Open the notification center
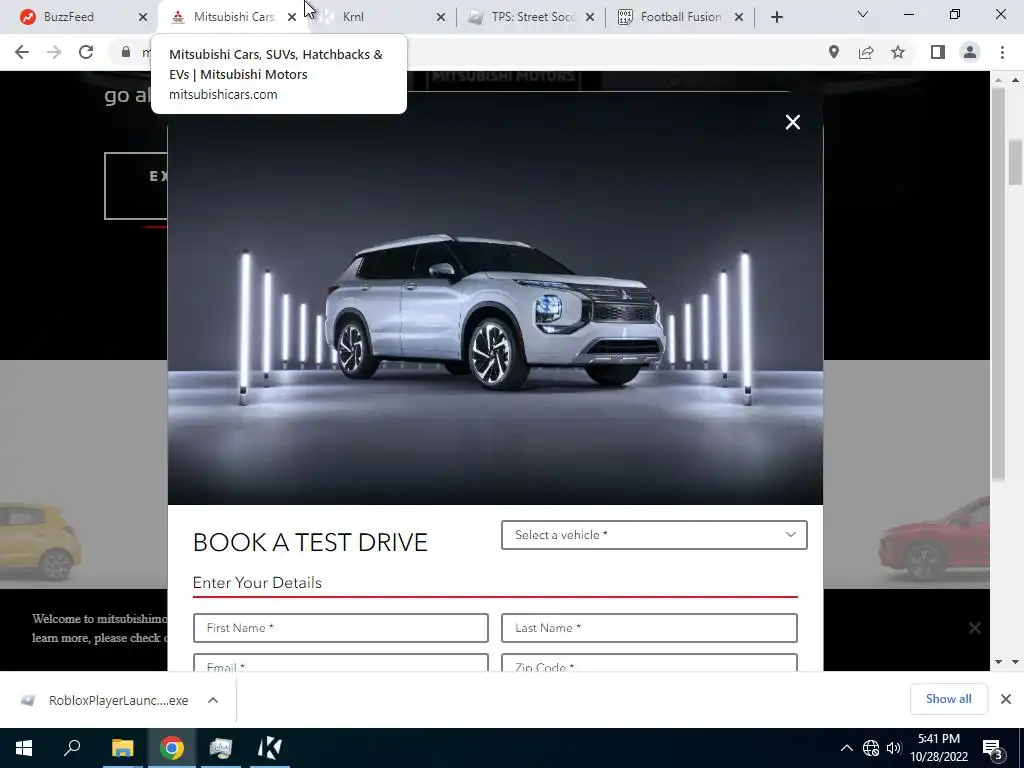The height and width of the screenshot is (768, 1024). click(993, 748)
